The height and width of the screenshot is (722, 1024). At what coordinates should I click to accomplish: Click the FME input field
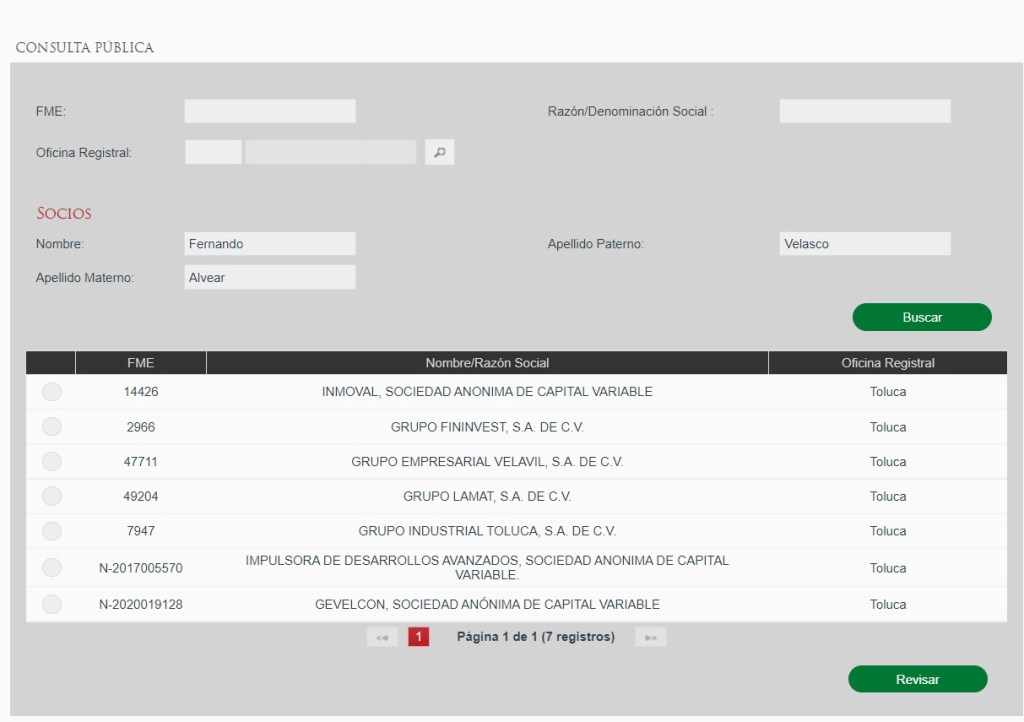point(270,111)
